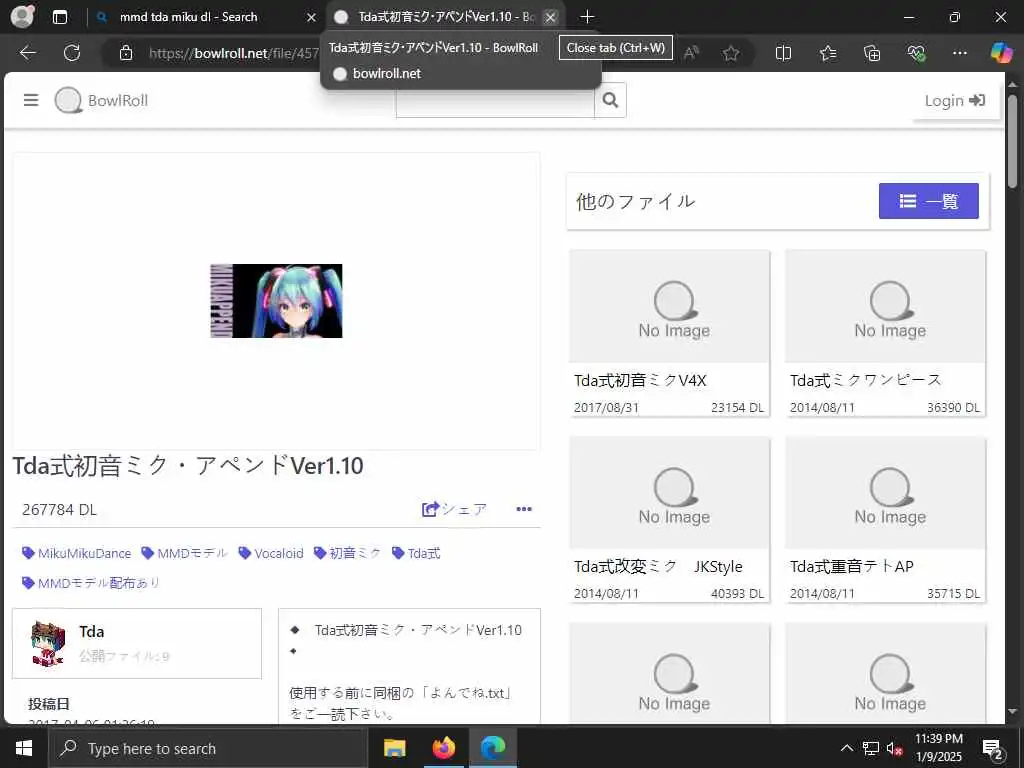The width and height of the screenshot is (1024, 768).
Task: Open a new tab
Action: pyautogui.click(x=588, y=17)
